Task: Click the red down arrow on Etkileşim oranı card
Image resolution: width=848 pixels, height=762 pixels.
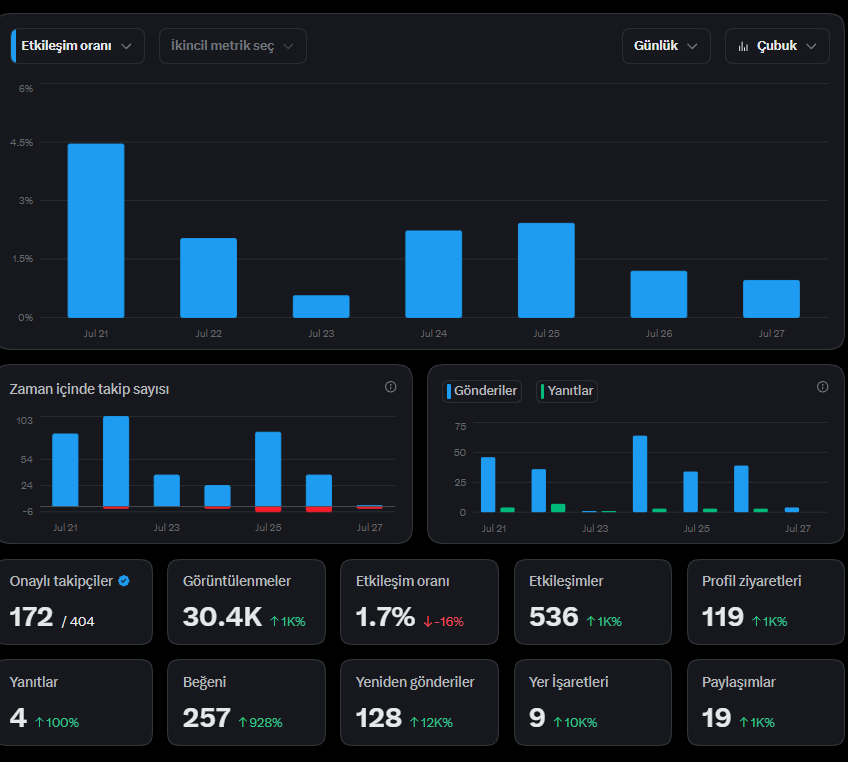Action: [x=428, y=622]
